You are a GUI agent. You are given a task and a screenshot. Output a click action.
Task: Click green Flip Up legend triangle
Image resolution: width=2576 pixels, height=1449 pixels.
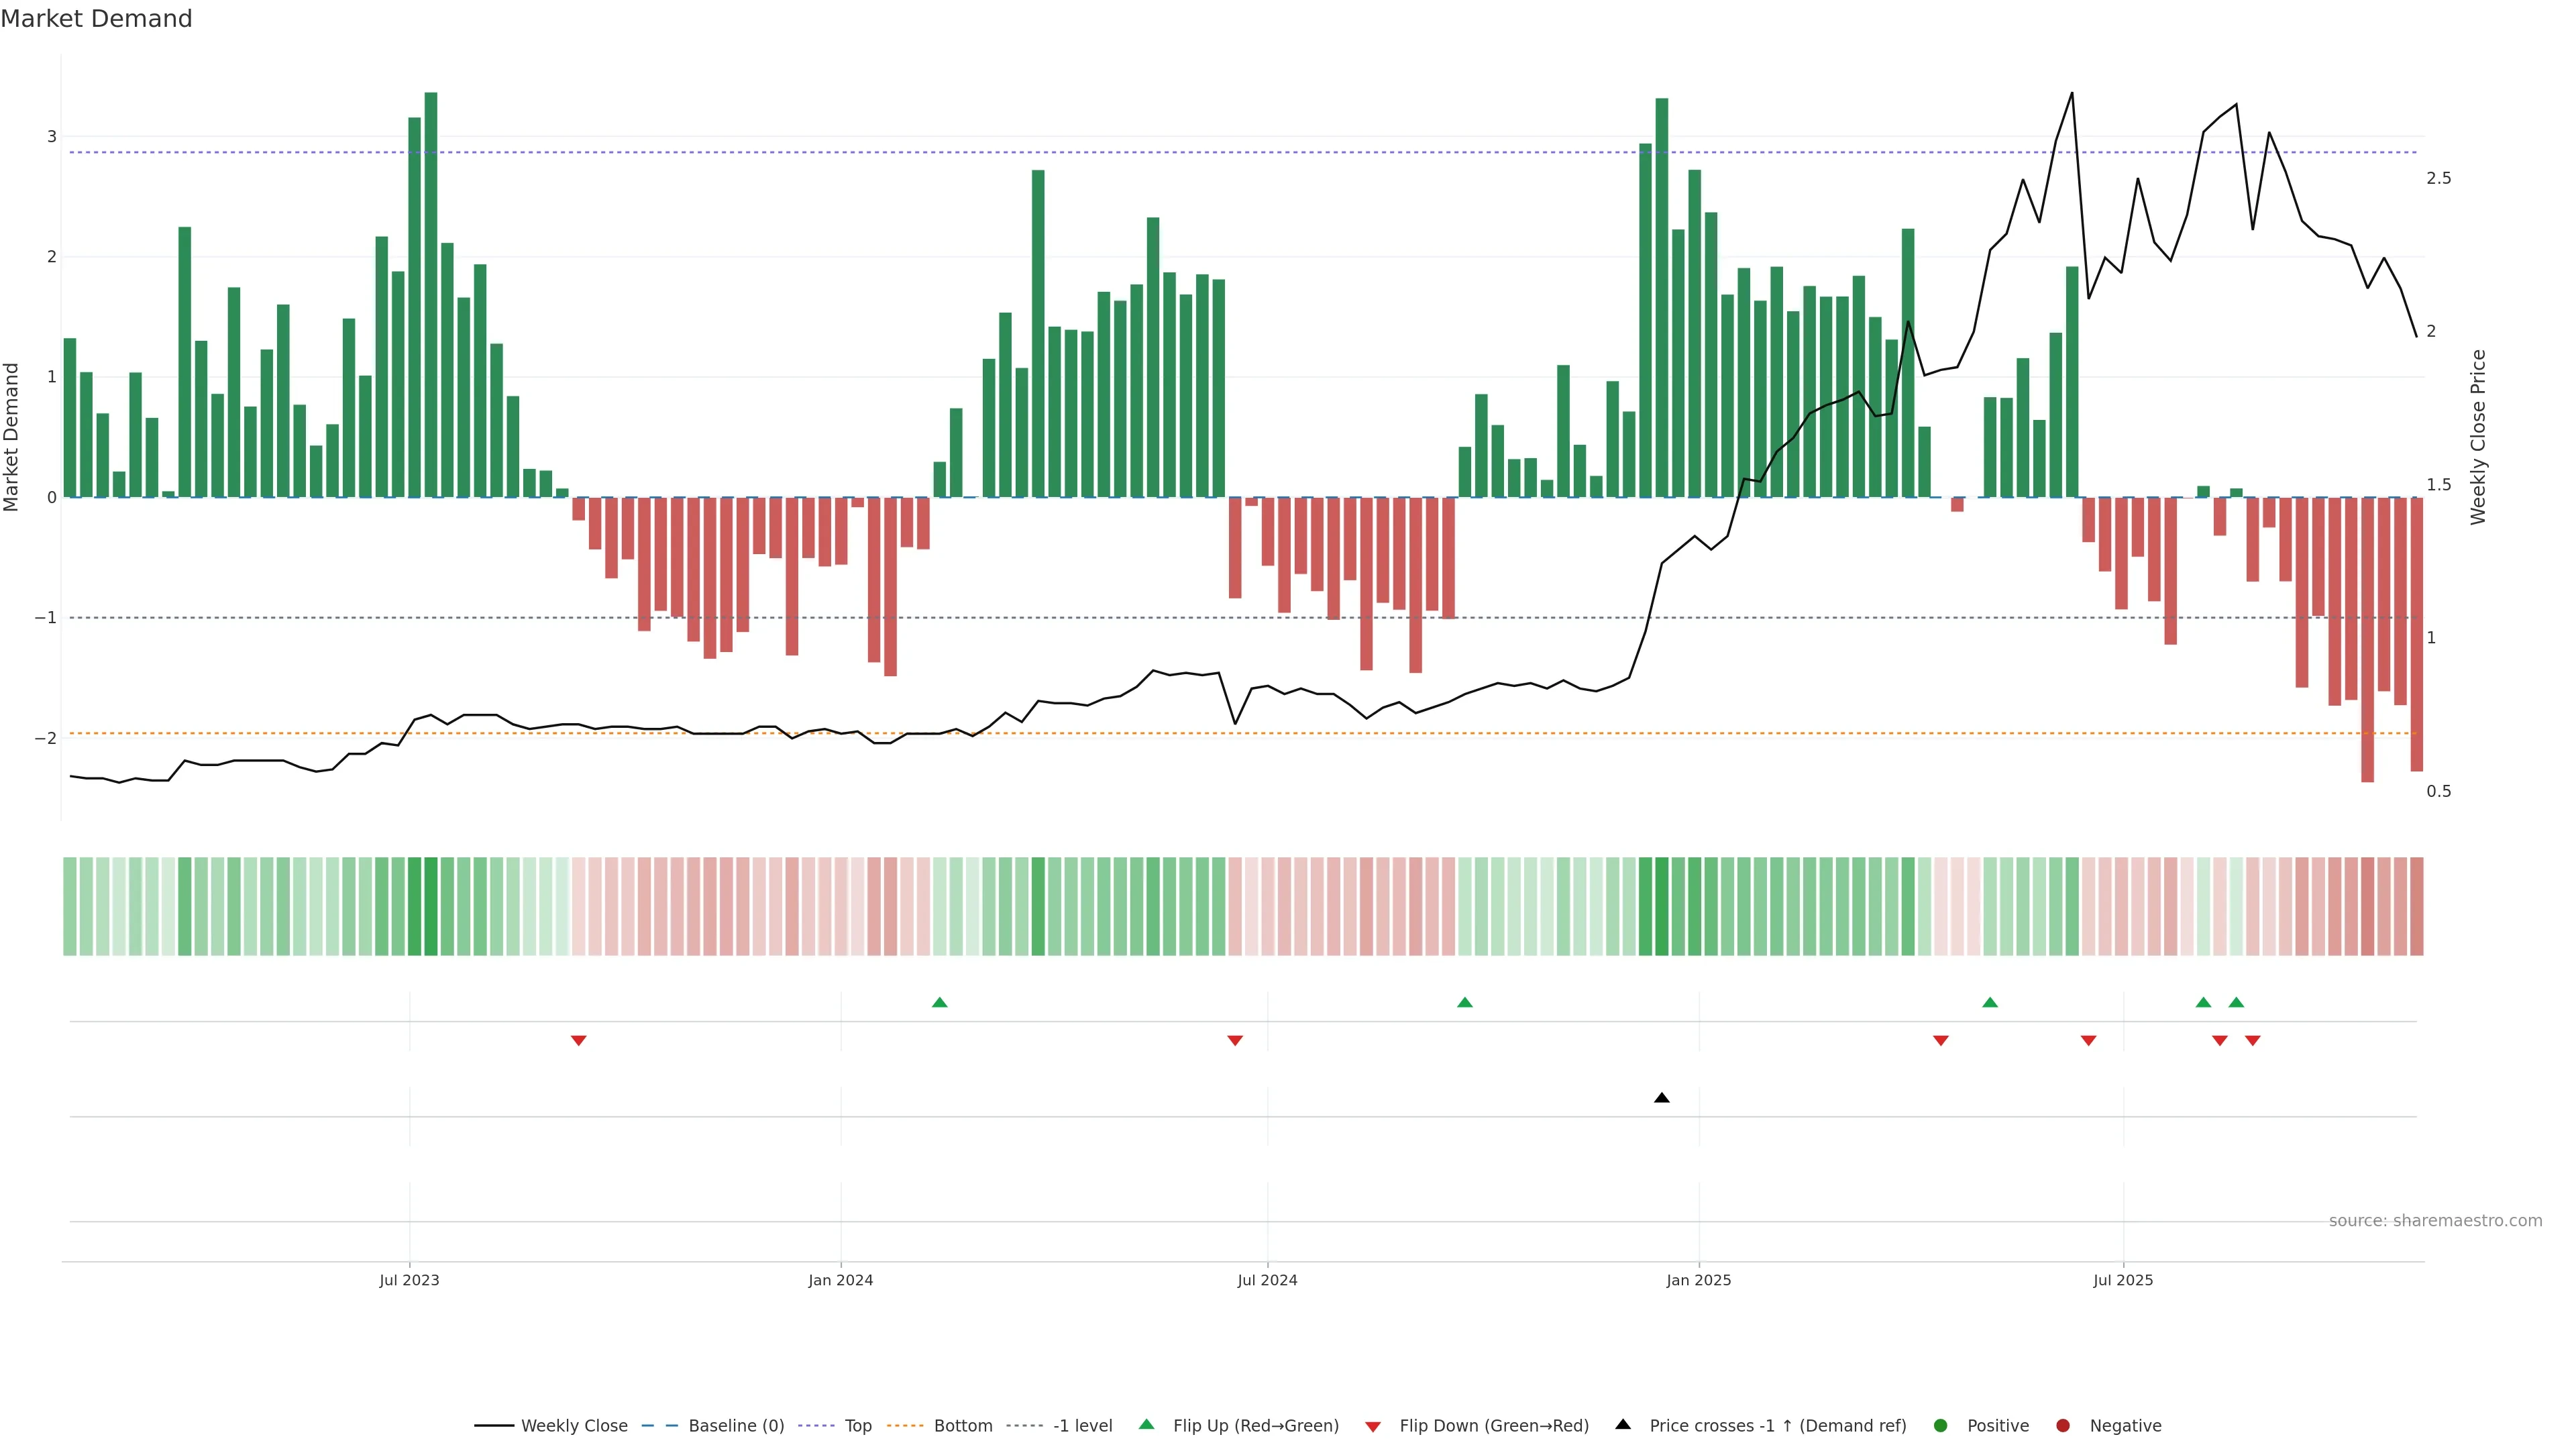[x=1147, y=1425]
